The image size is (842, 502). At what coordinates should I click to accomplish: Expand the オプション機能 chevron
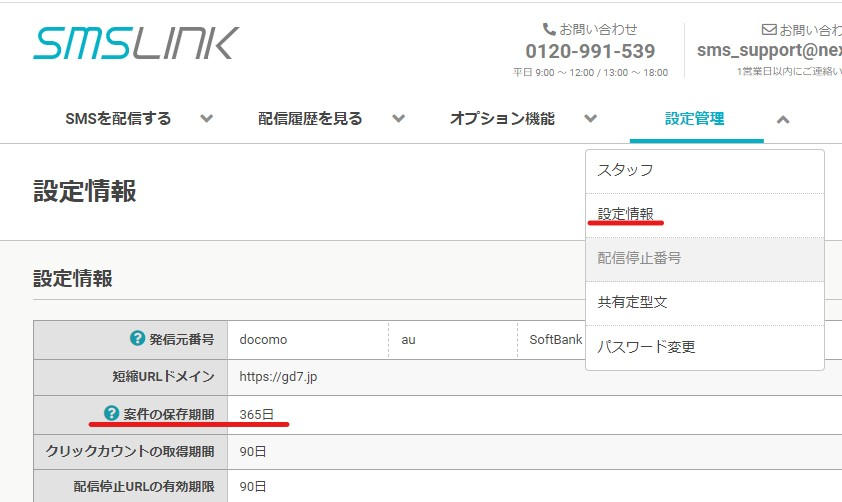[x=590, y=119]
